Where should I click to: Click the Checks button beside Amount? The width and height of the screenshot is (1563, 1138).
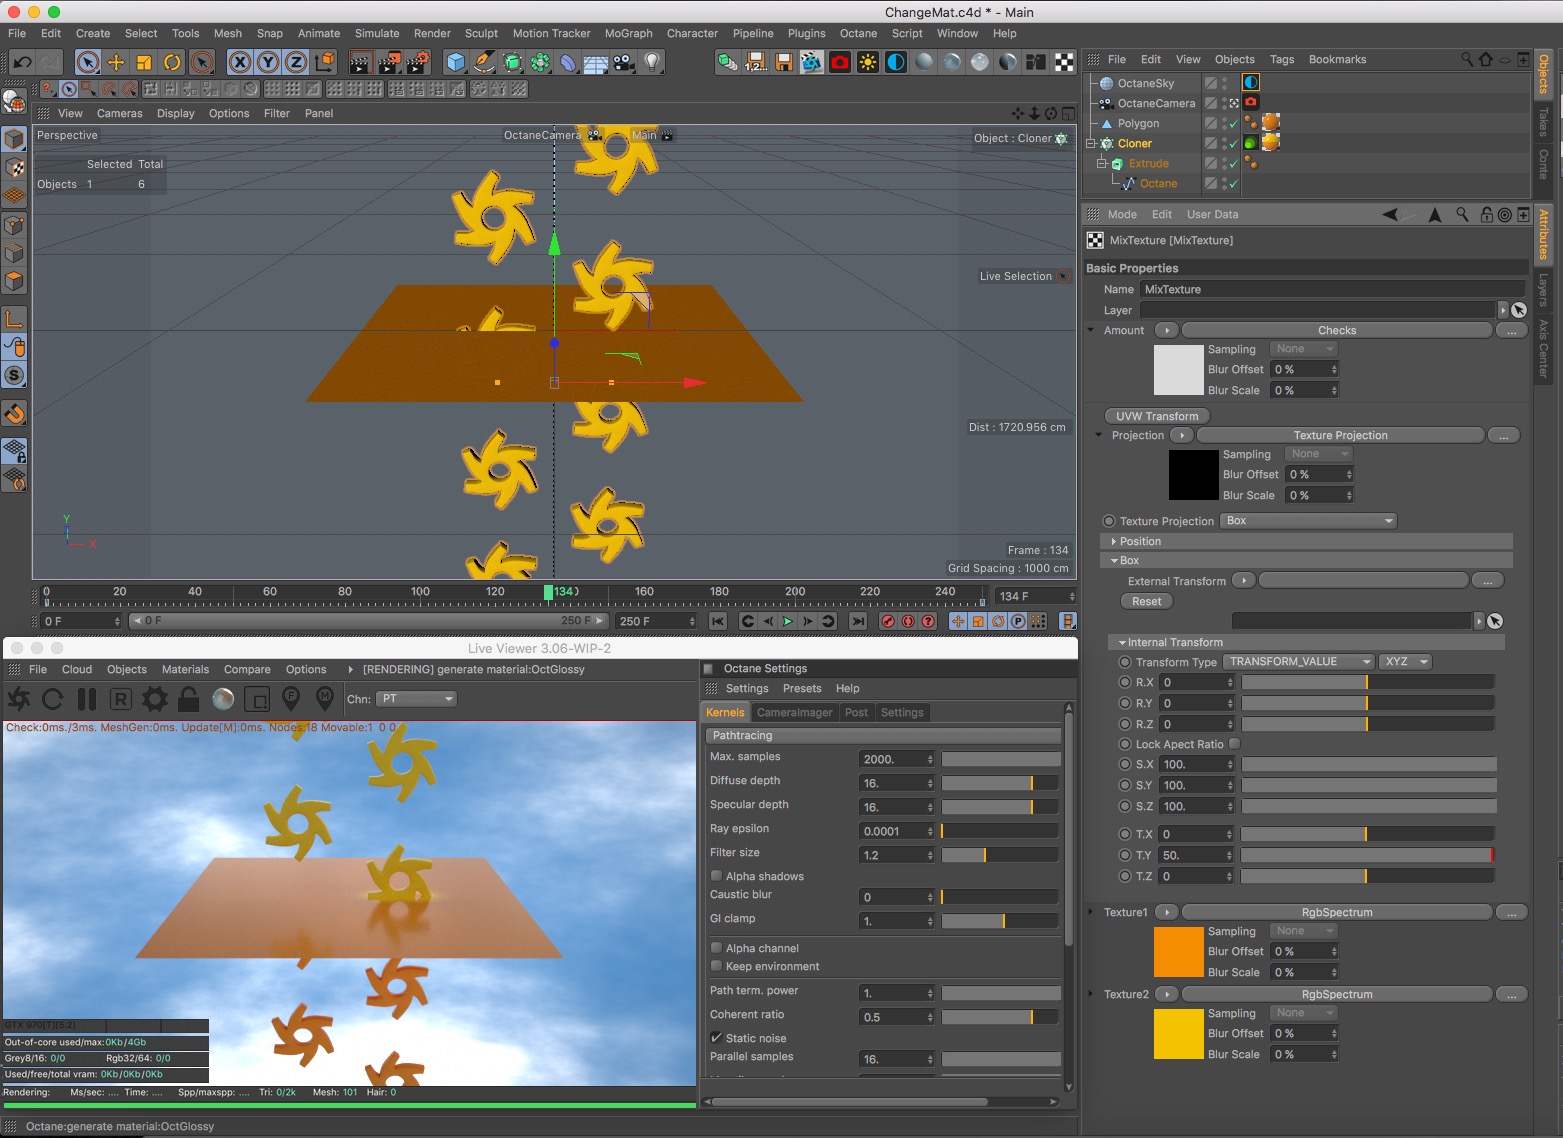pos(1337,330)
